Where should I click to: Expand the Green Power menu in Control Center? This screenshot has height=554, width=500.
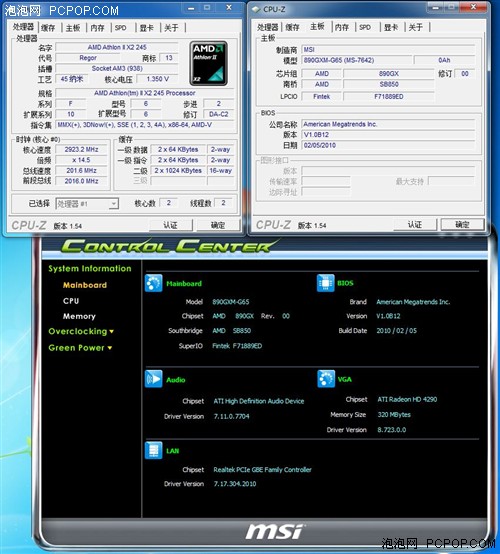(x=80, y=348)
